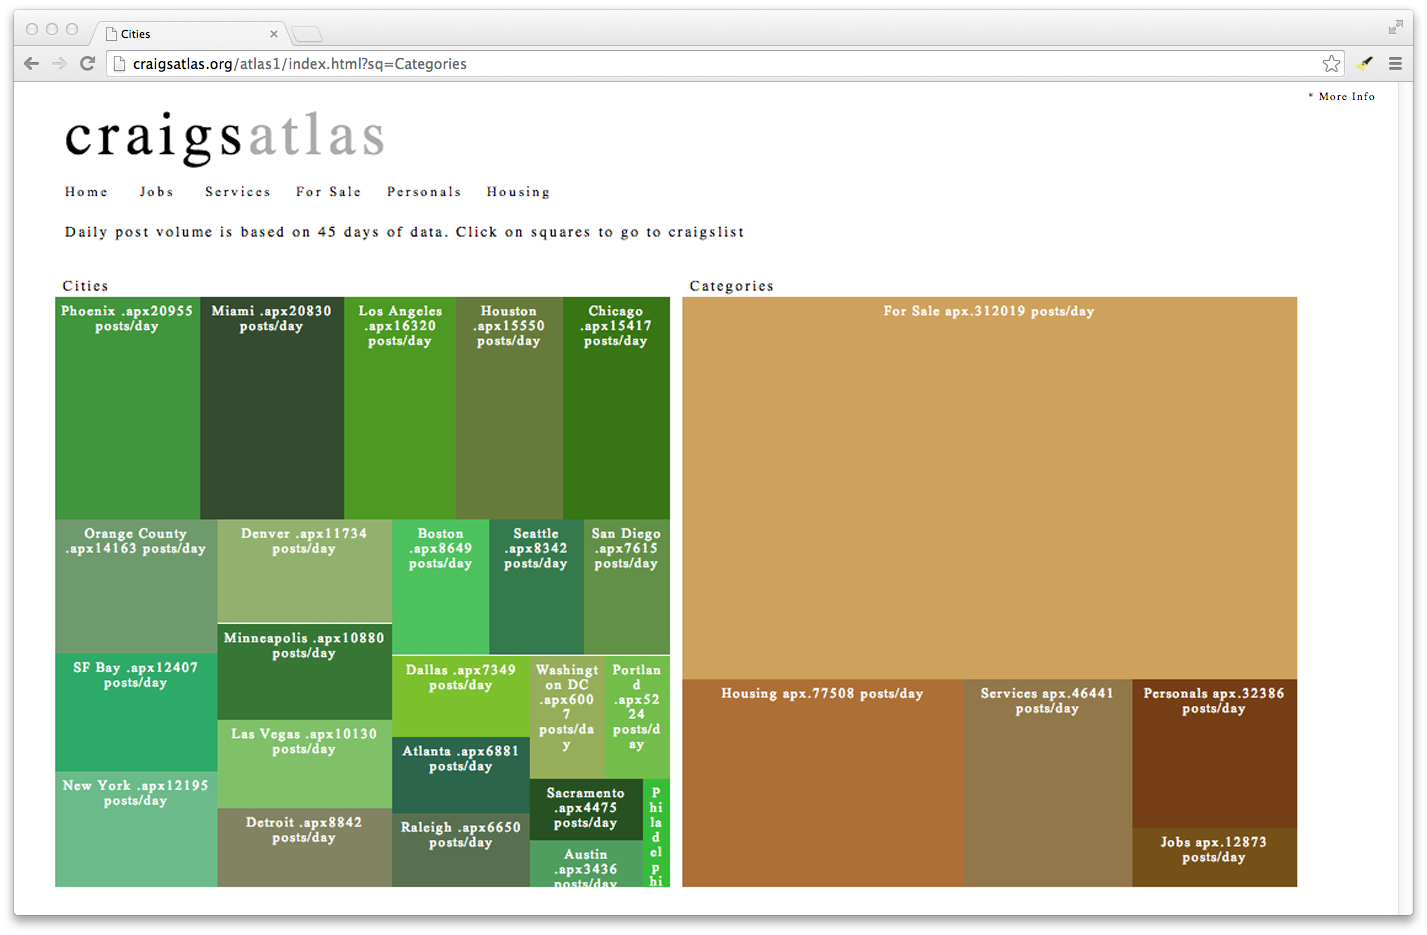The height and width of the screenshot is (935, 1427).
Task: Open the Personals menu item
Action: [424, 192]
